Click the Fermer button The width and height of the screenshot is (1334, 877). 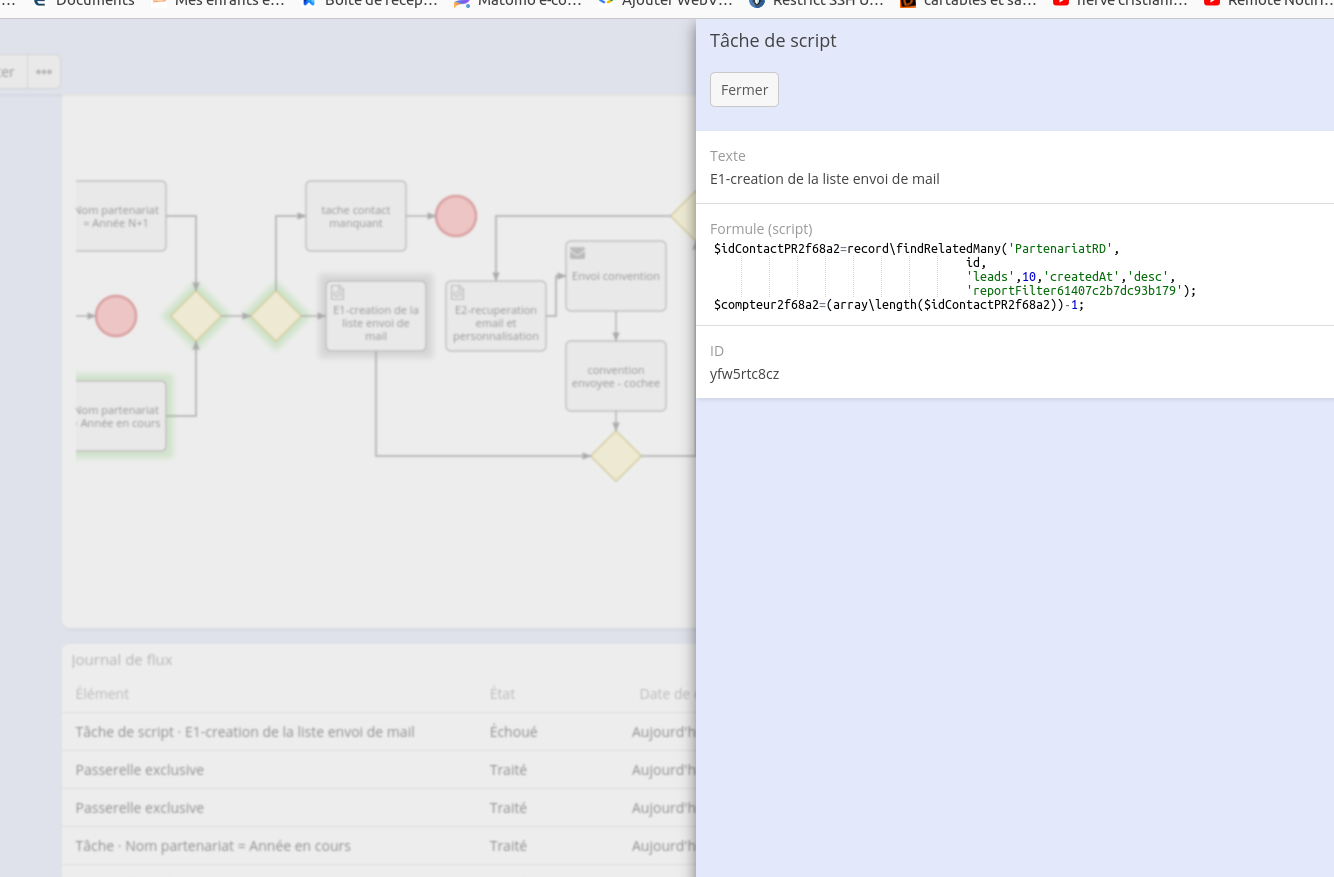[744, 90]
